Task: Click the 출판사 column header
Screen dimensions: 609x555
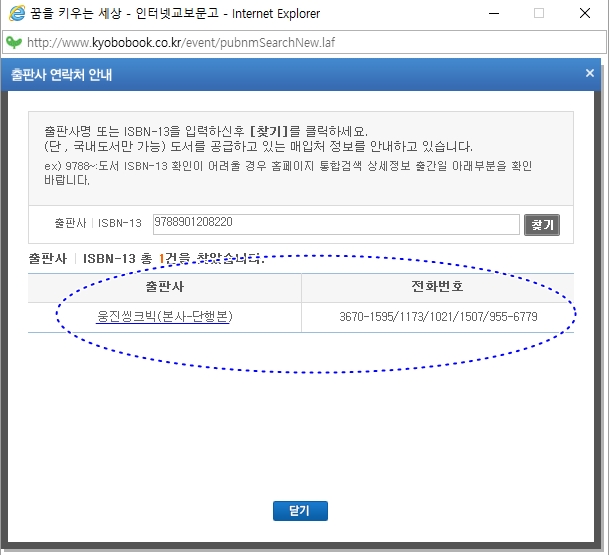Action: pyautogui.click(x=165, y=287)
